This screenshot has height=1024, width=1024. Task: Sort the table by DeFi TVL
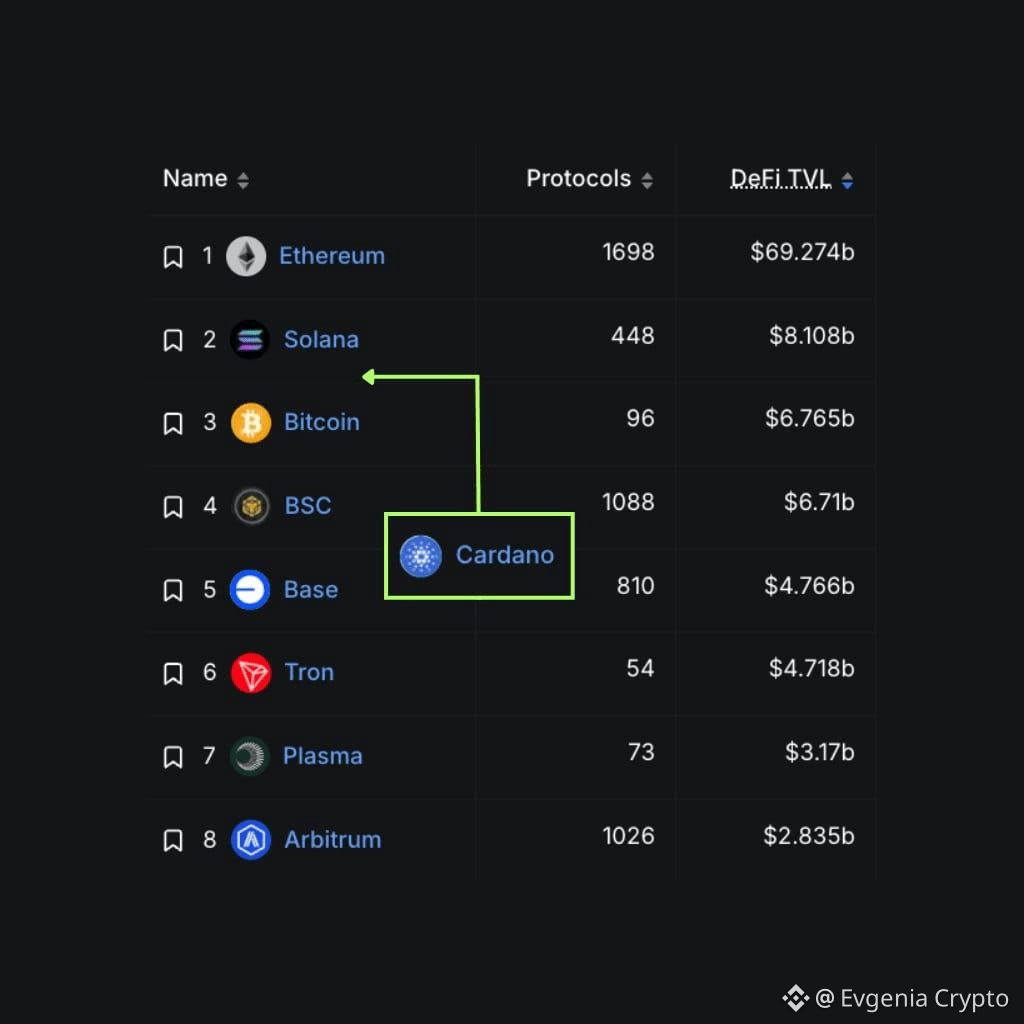click(x=846, y=178)
